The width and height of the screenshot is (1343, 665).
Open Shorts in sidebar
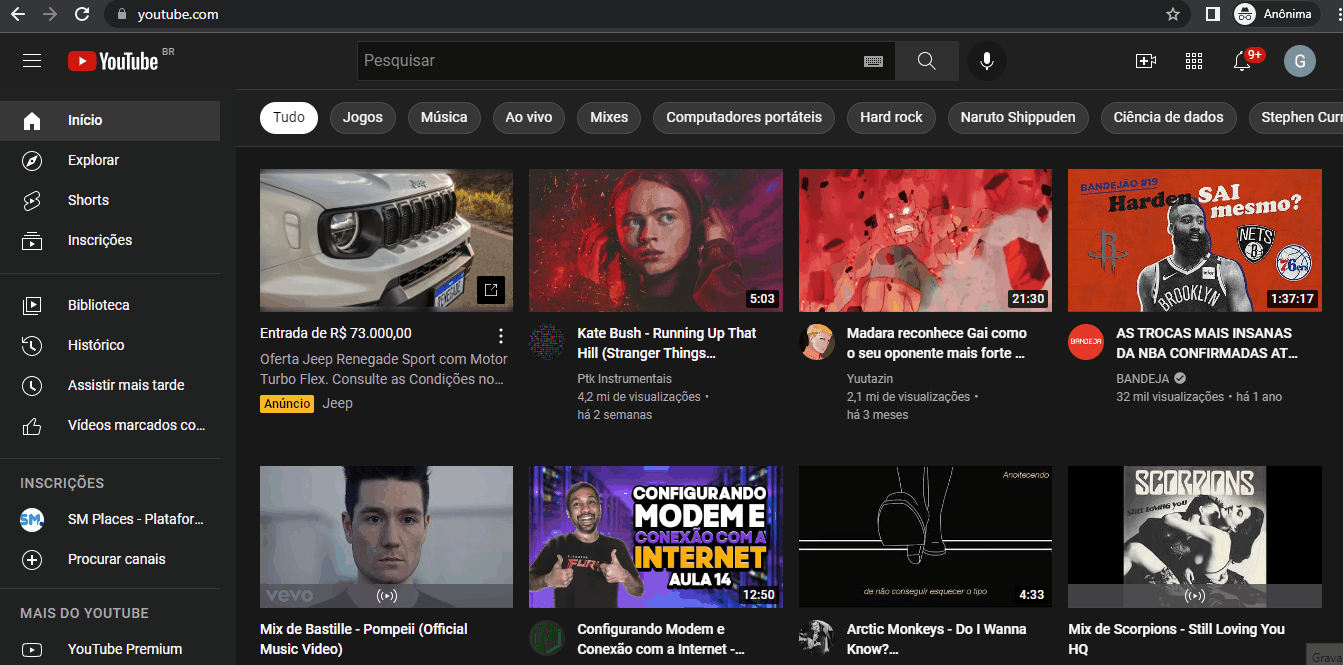pyautogui.click(x=110, y=200)
